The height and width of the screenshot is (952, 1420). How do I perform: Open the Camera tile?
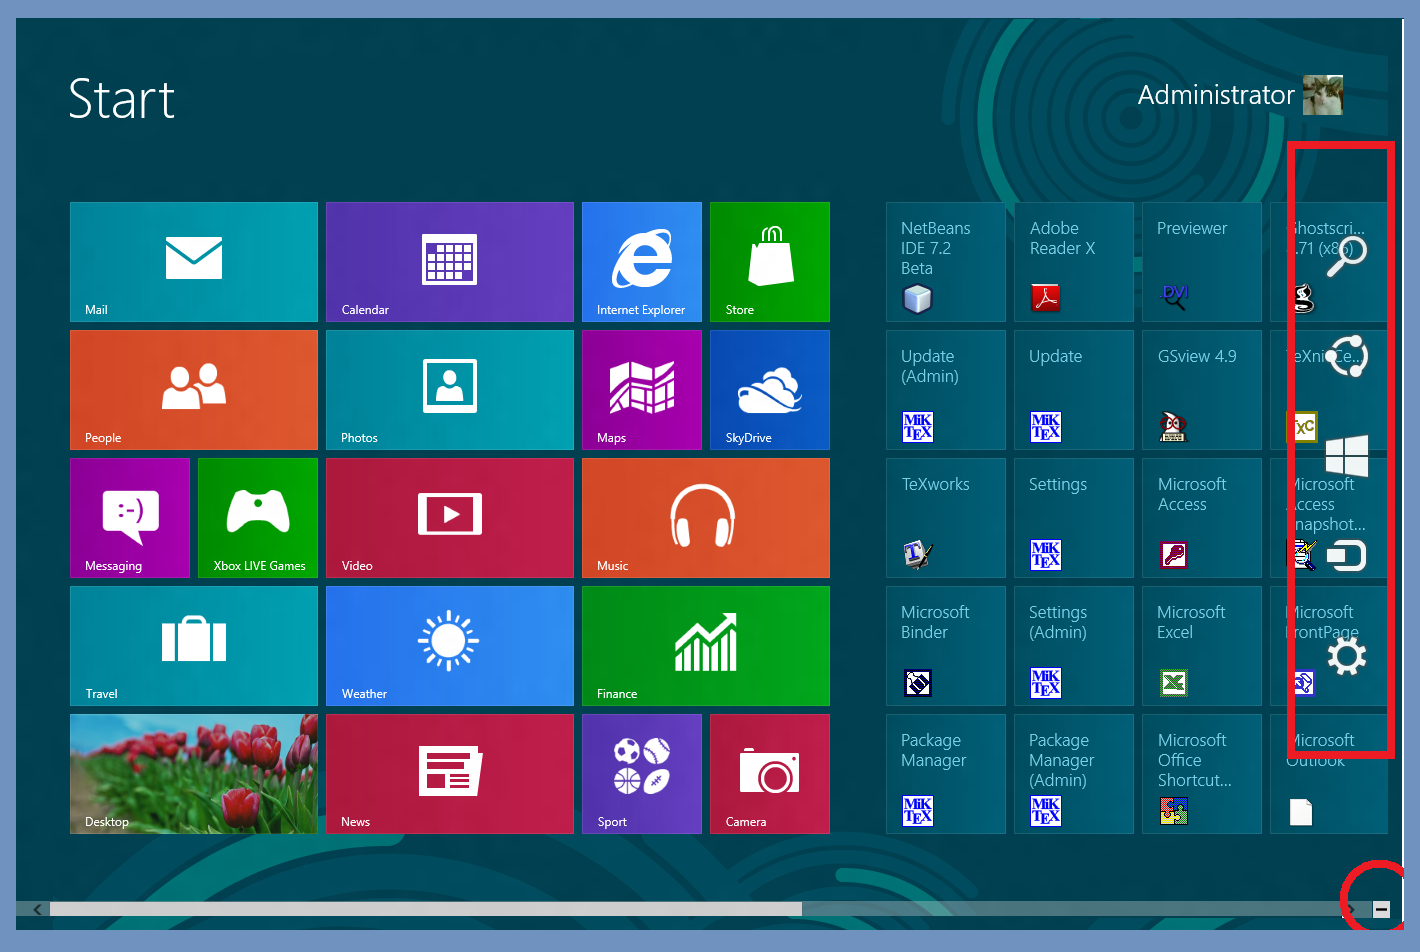click(770, 774)
